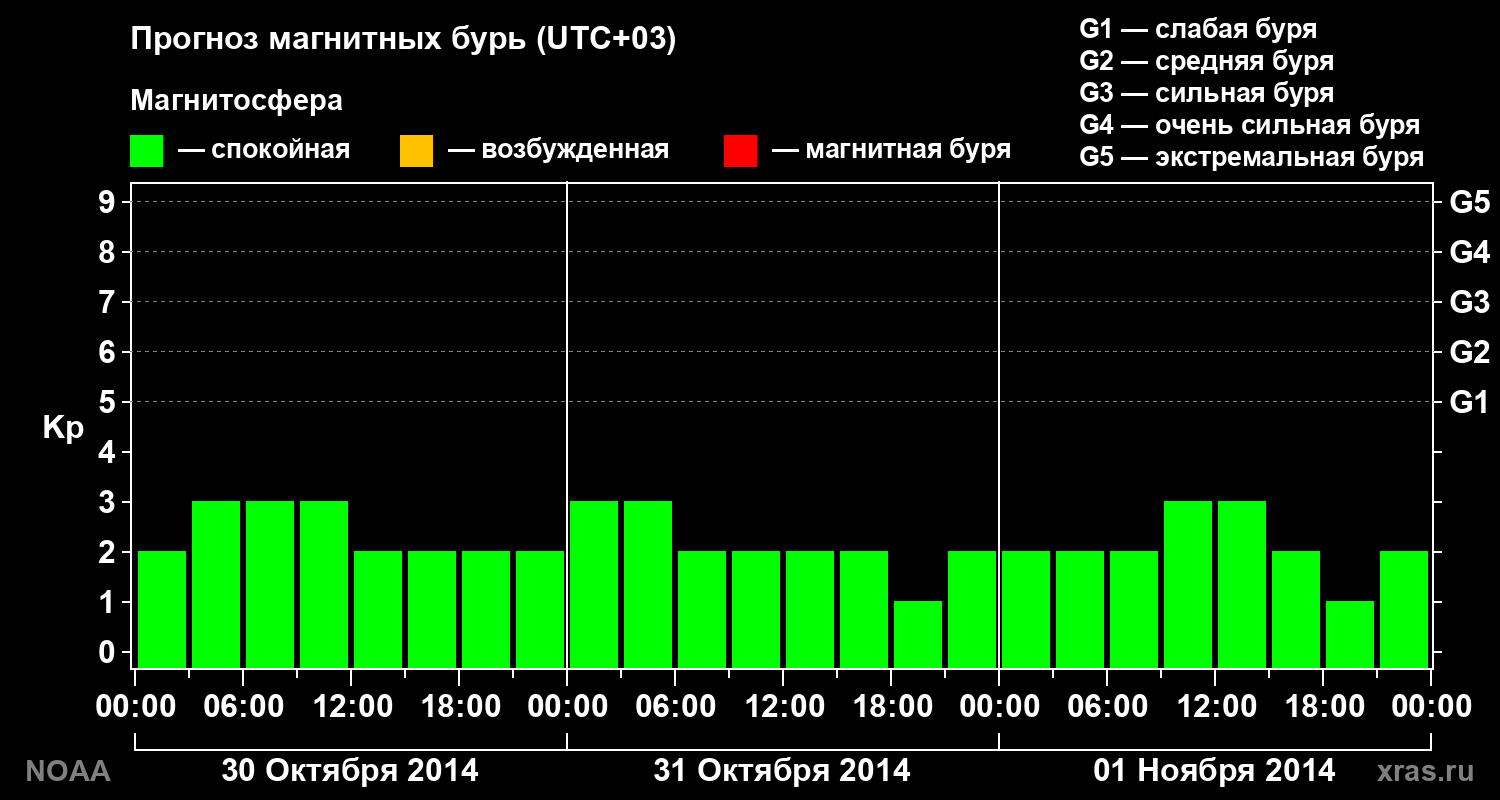The height and width of the screenshot is (800, 1500).
Task: Click the 'xras.ru' site label
Action: (x=1425, y=772)
